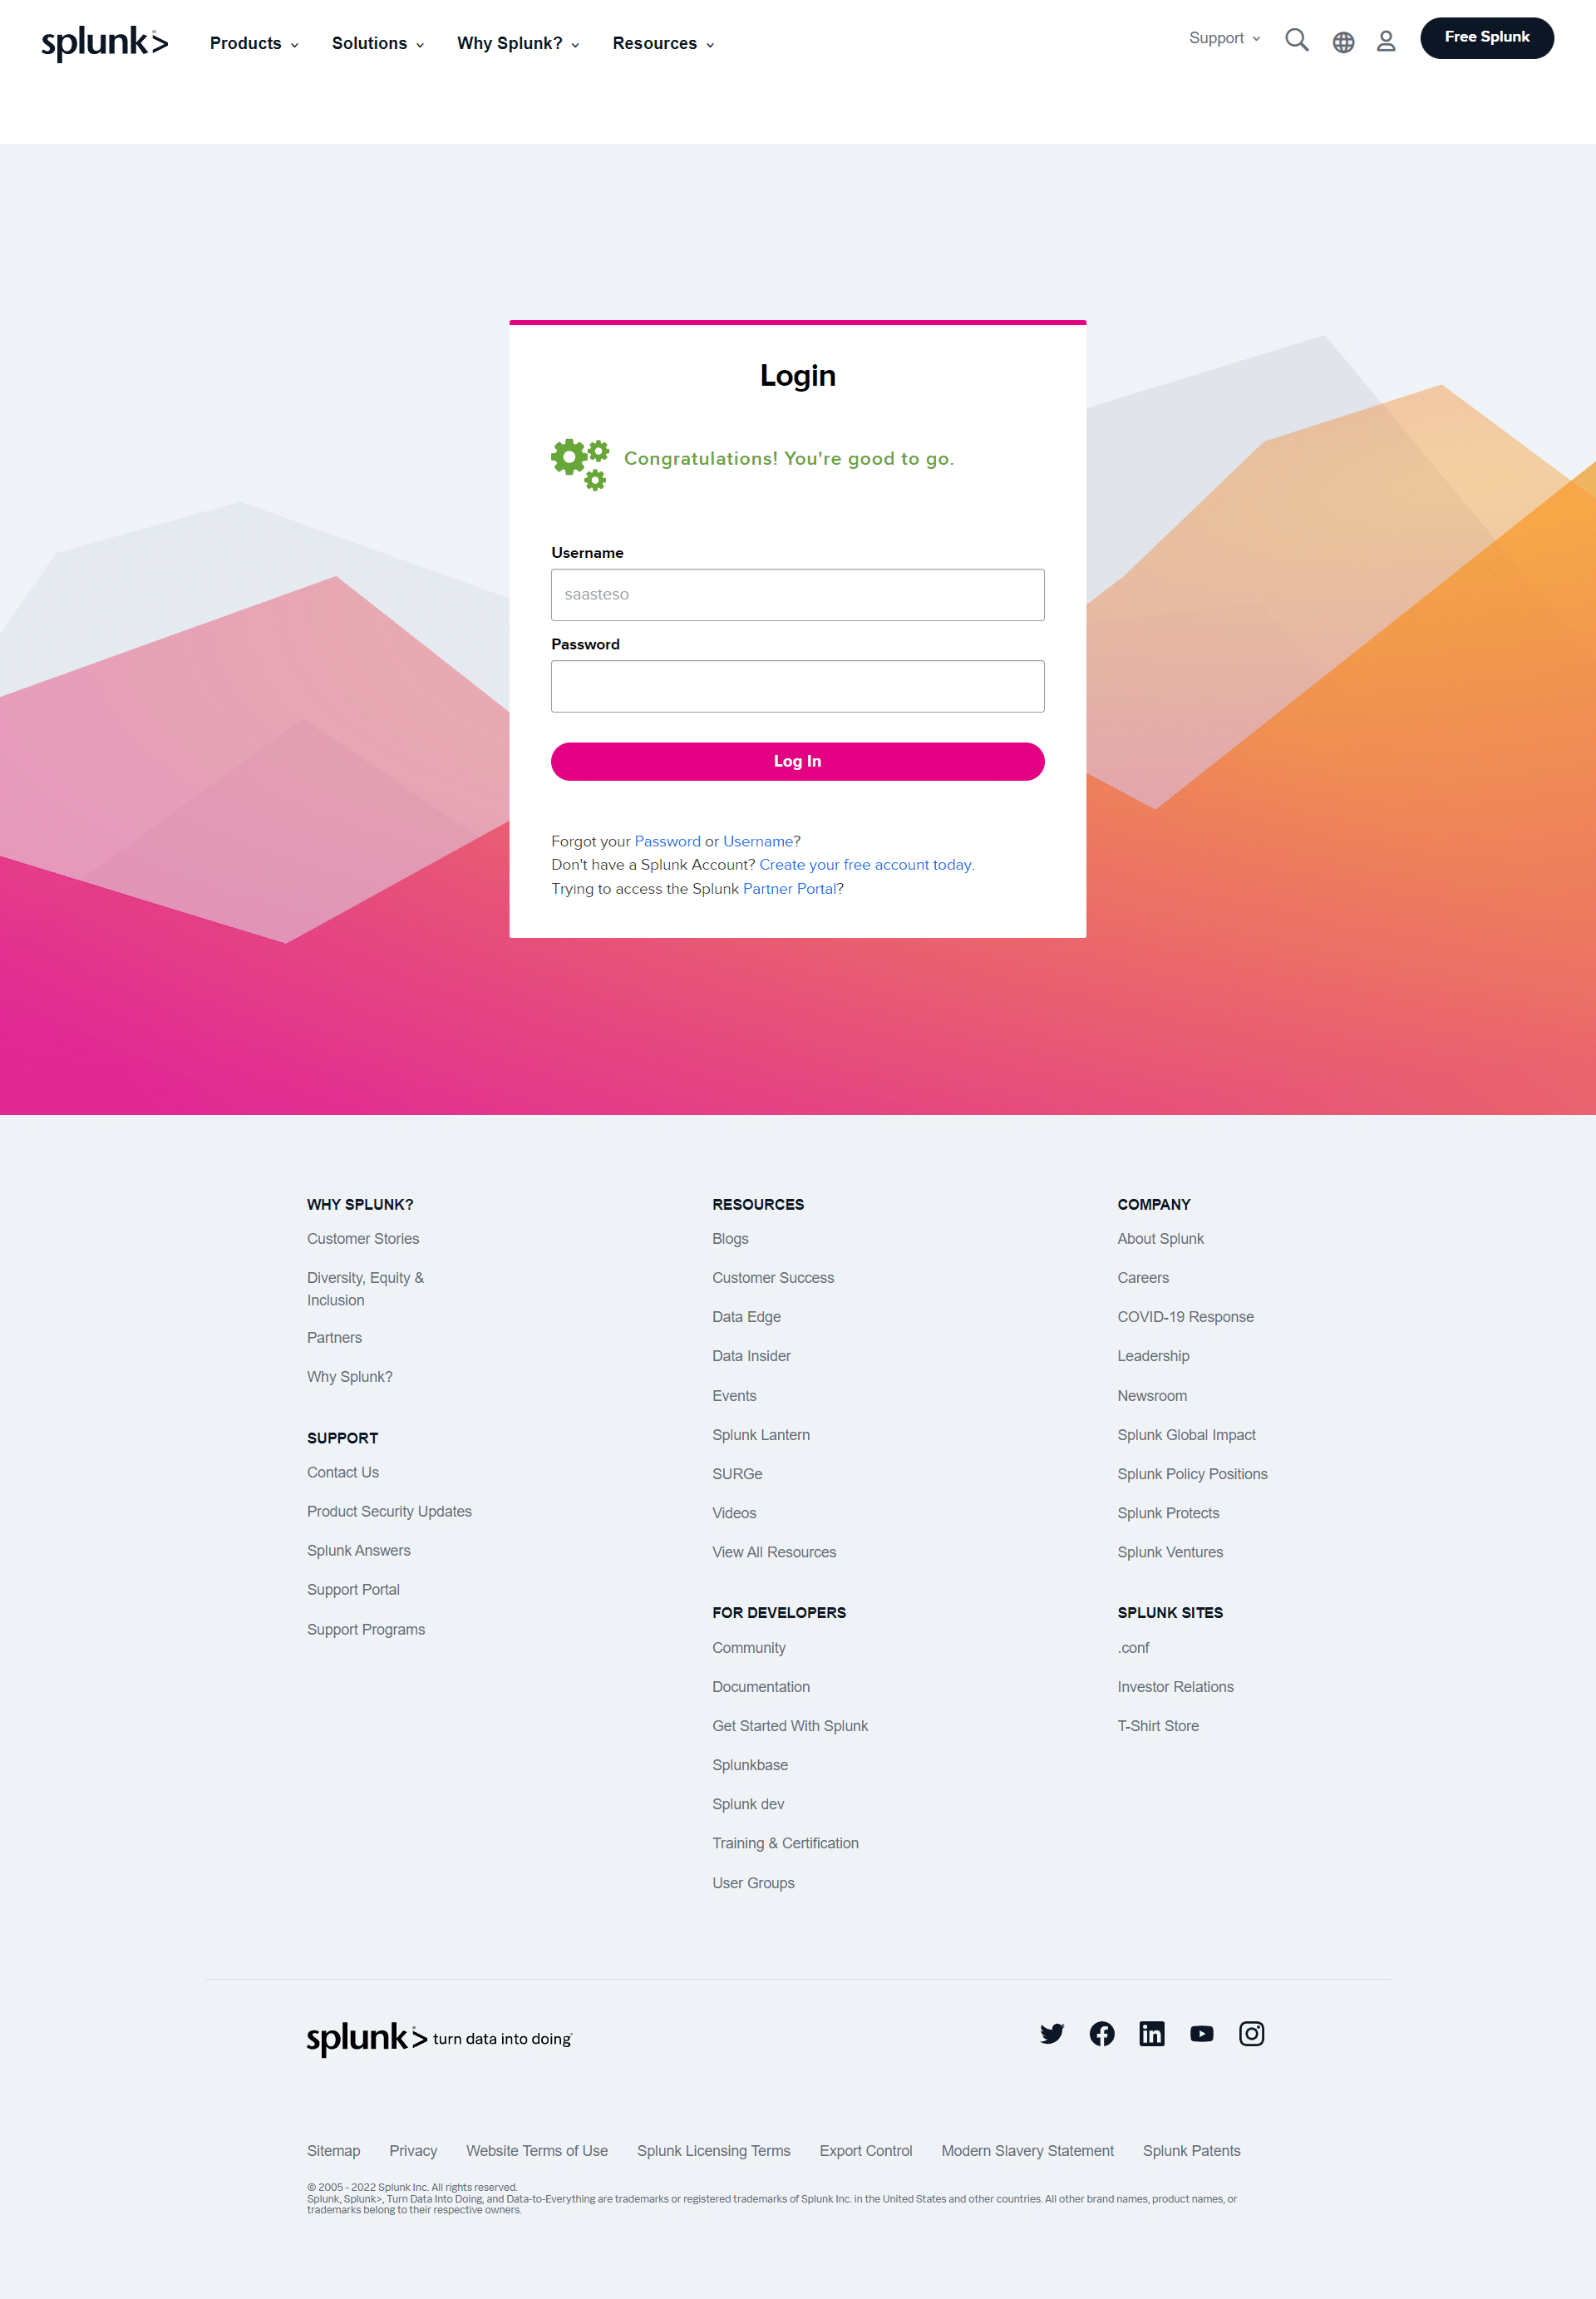Open Splunk's YouTube channel icon
This screenshot has width=1596, height=2299.
point(1201,2033)
